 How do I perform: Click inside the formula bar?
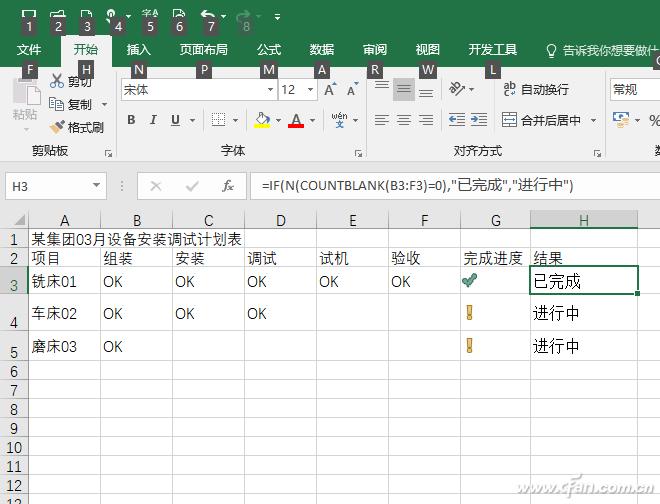(455, 185)
